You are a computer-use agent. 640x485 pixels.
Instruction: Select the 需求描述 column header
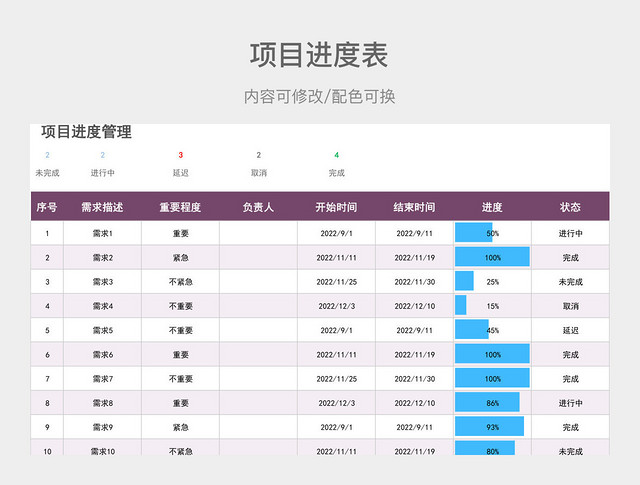click(102, 207)
